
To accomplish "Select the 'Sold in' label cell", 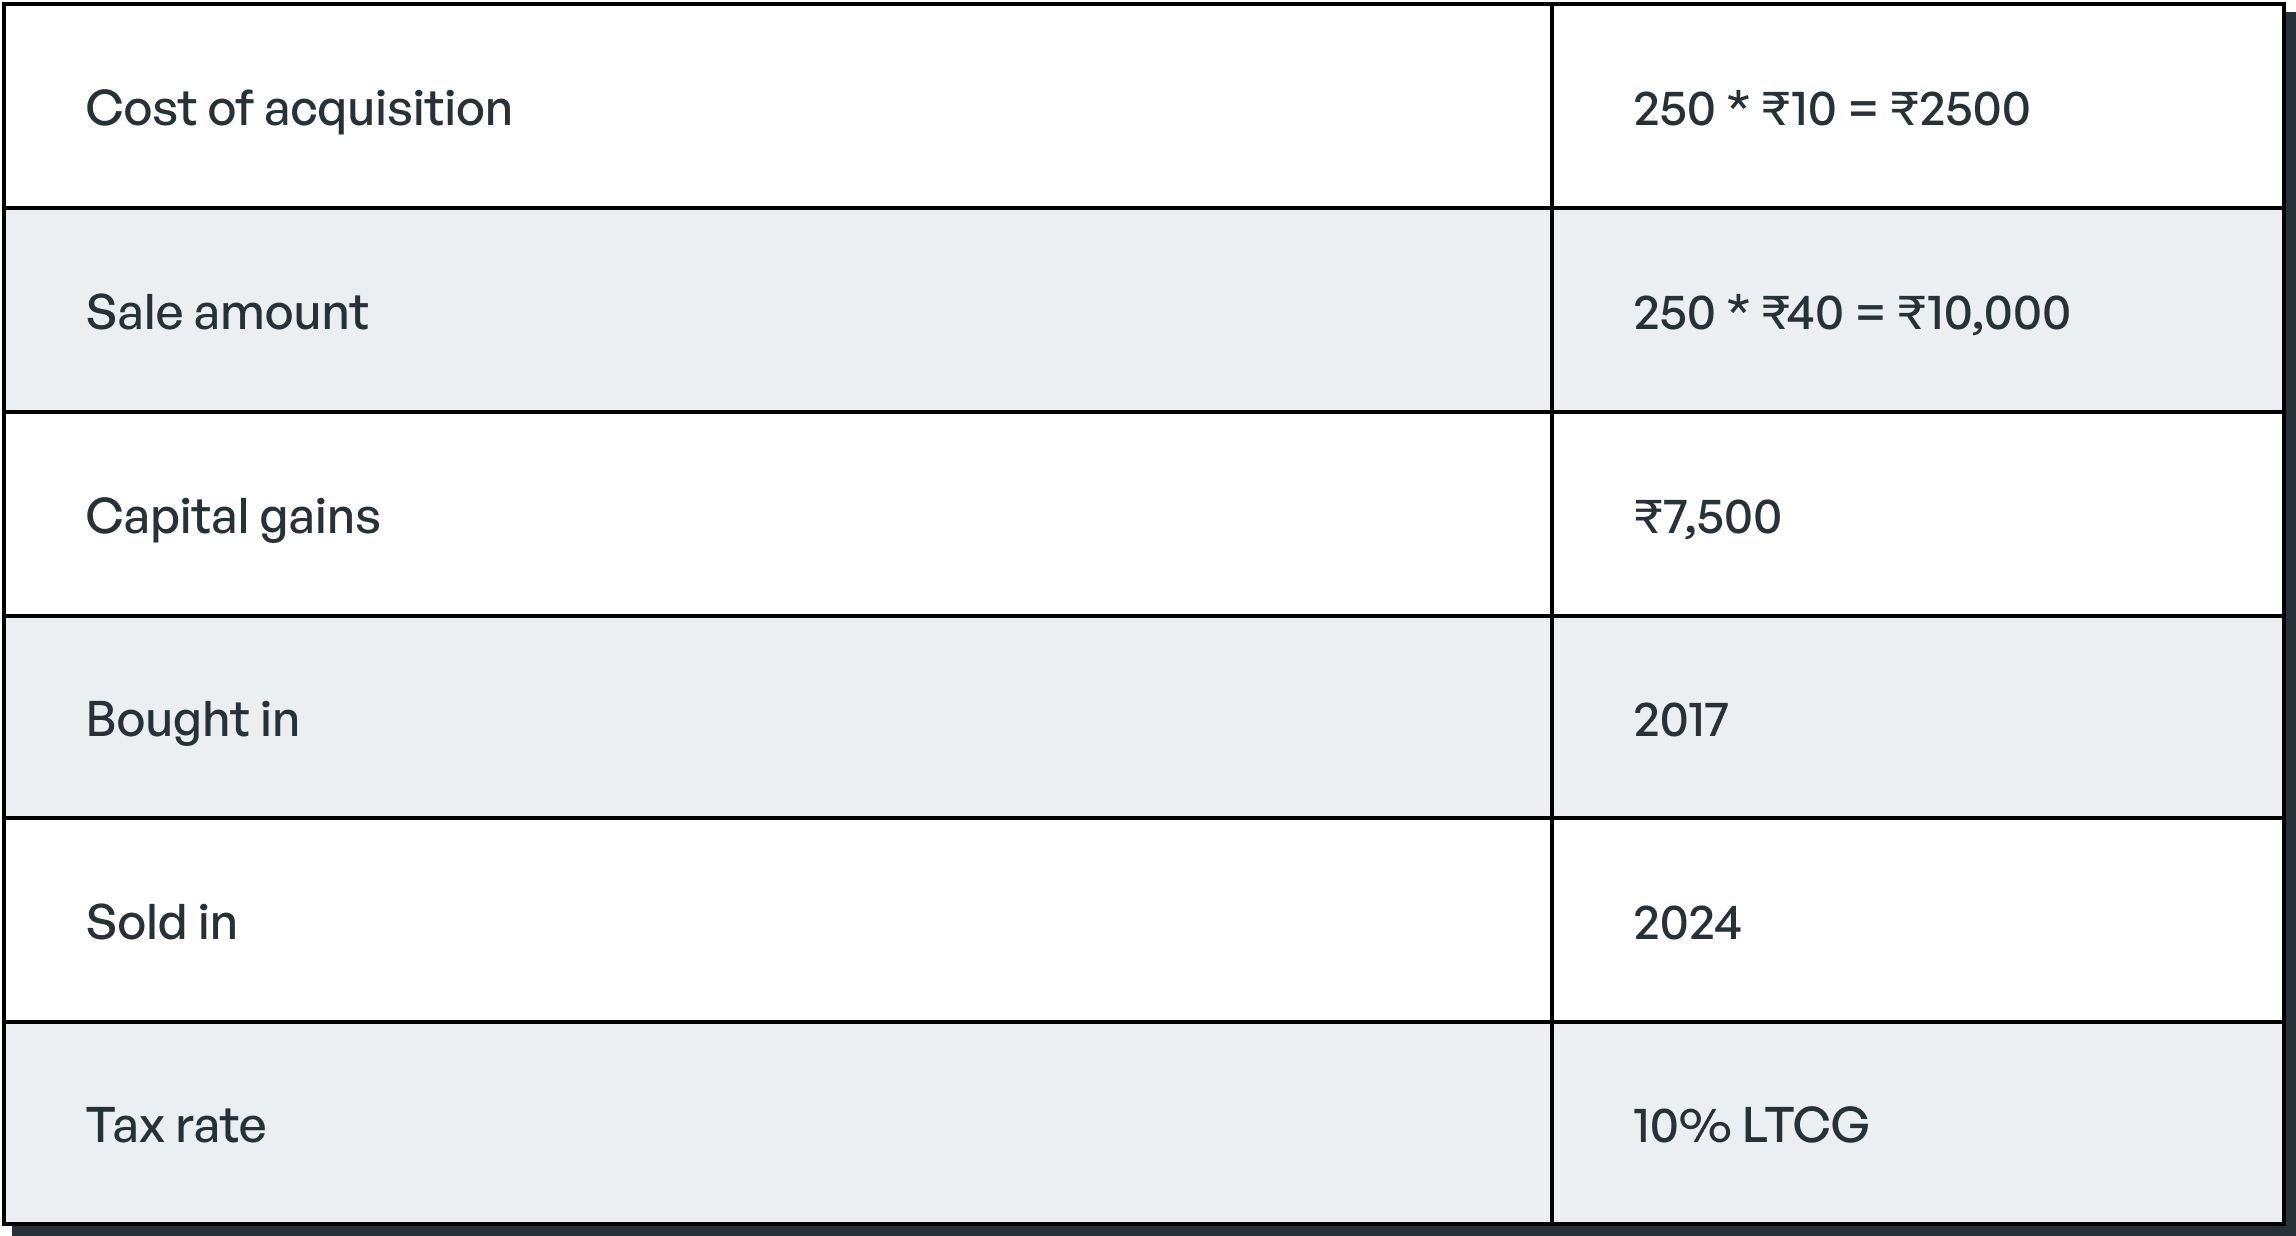I will click(777, 921).
